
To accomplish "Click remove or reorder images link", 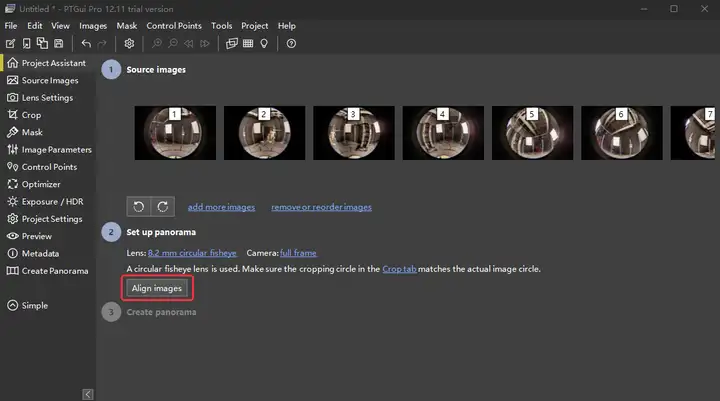I will (321, 207).
